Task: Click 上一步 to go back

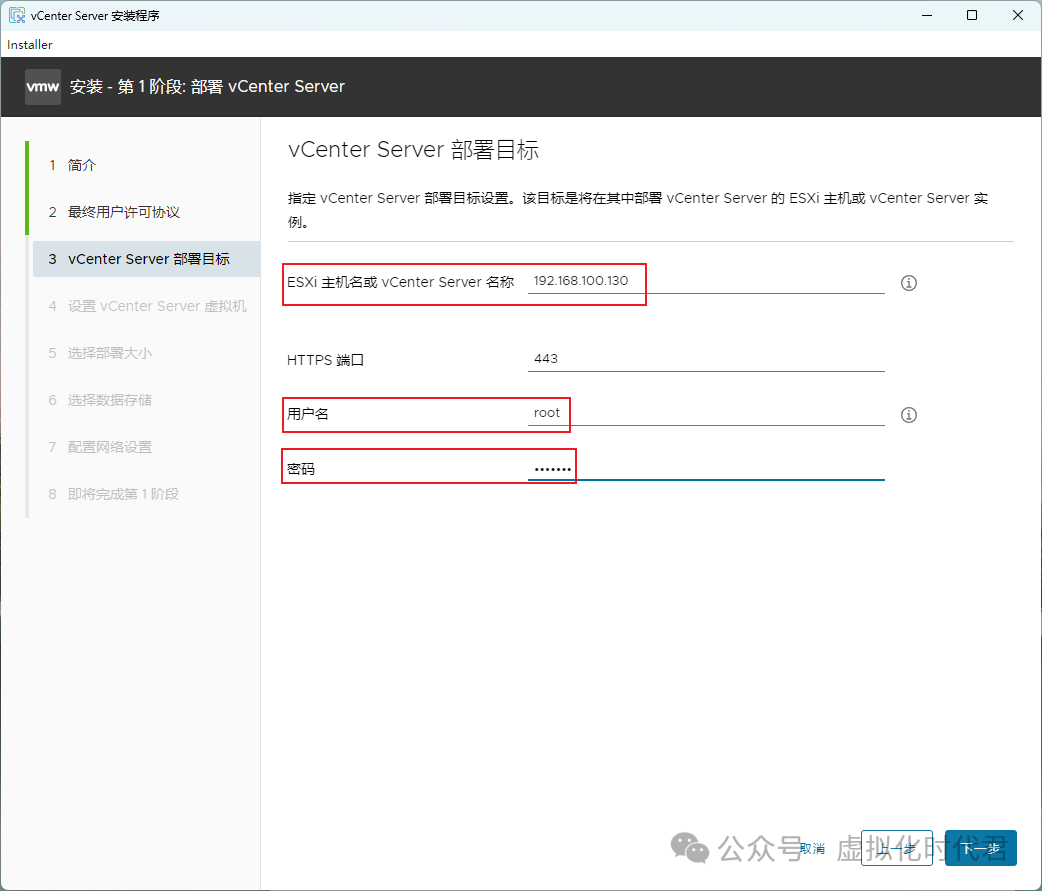Action: (896, 848)
